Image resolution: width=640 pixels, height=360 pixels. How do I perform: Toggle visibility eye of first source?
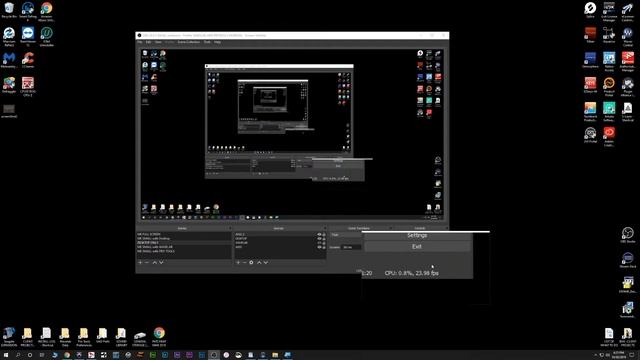(x=320, y=235)
